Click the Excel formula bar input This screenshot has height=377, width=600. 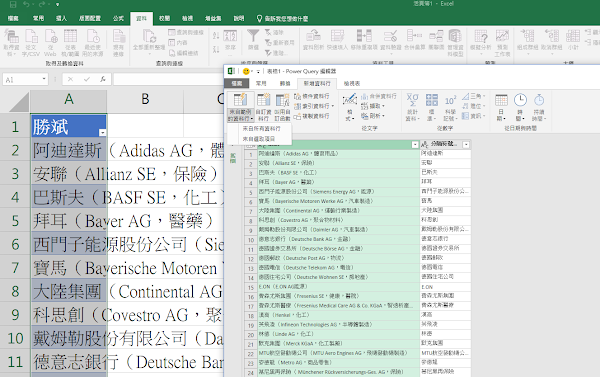click(168, 79)
